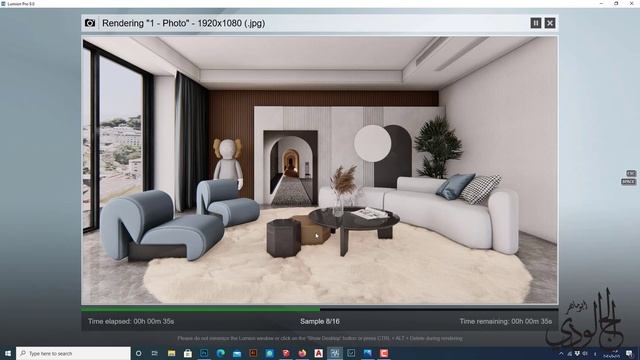The width and height of the screenshot is (640, 360).
Task: Minimize the Lumion Pro window
Action: point(601,3)
